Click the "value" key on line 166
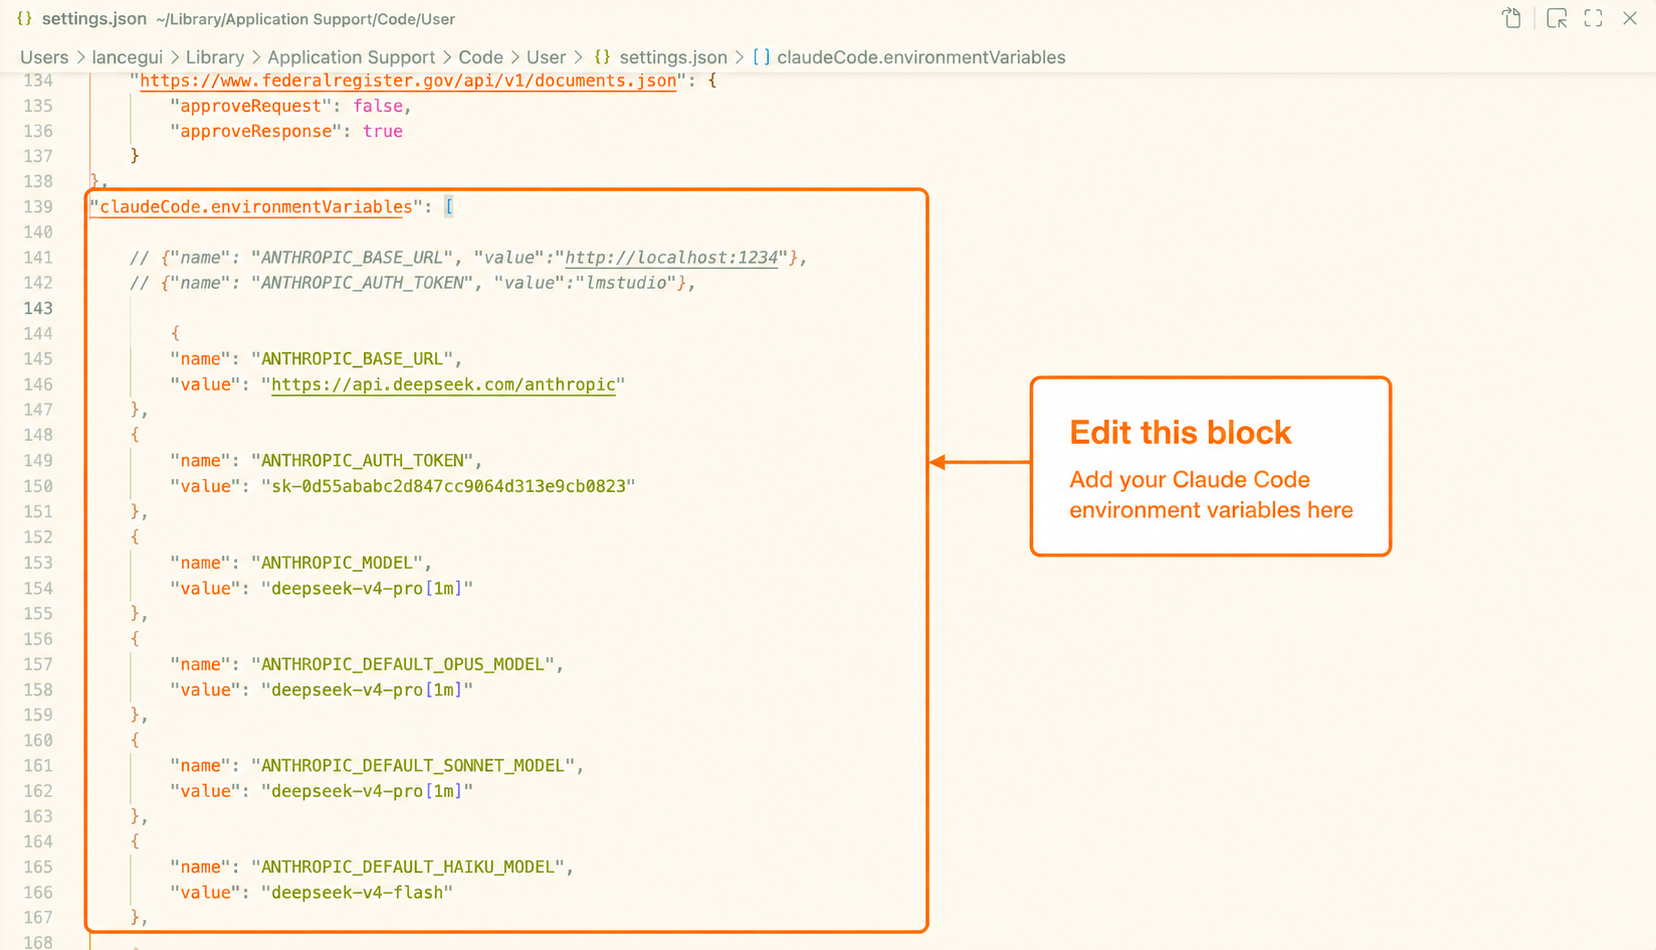 205,892
